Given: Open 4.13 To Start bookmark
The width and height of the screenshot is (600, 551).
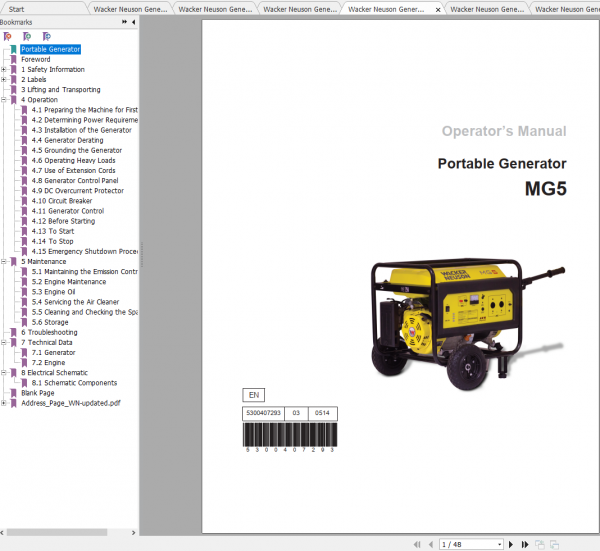Looking at the screenshot, I should coord(53,231).
